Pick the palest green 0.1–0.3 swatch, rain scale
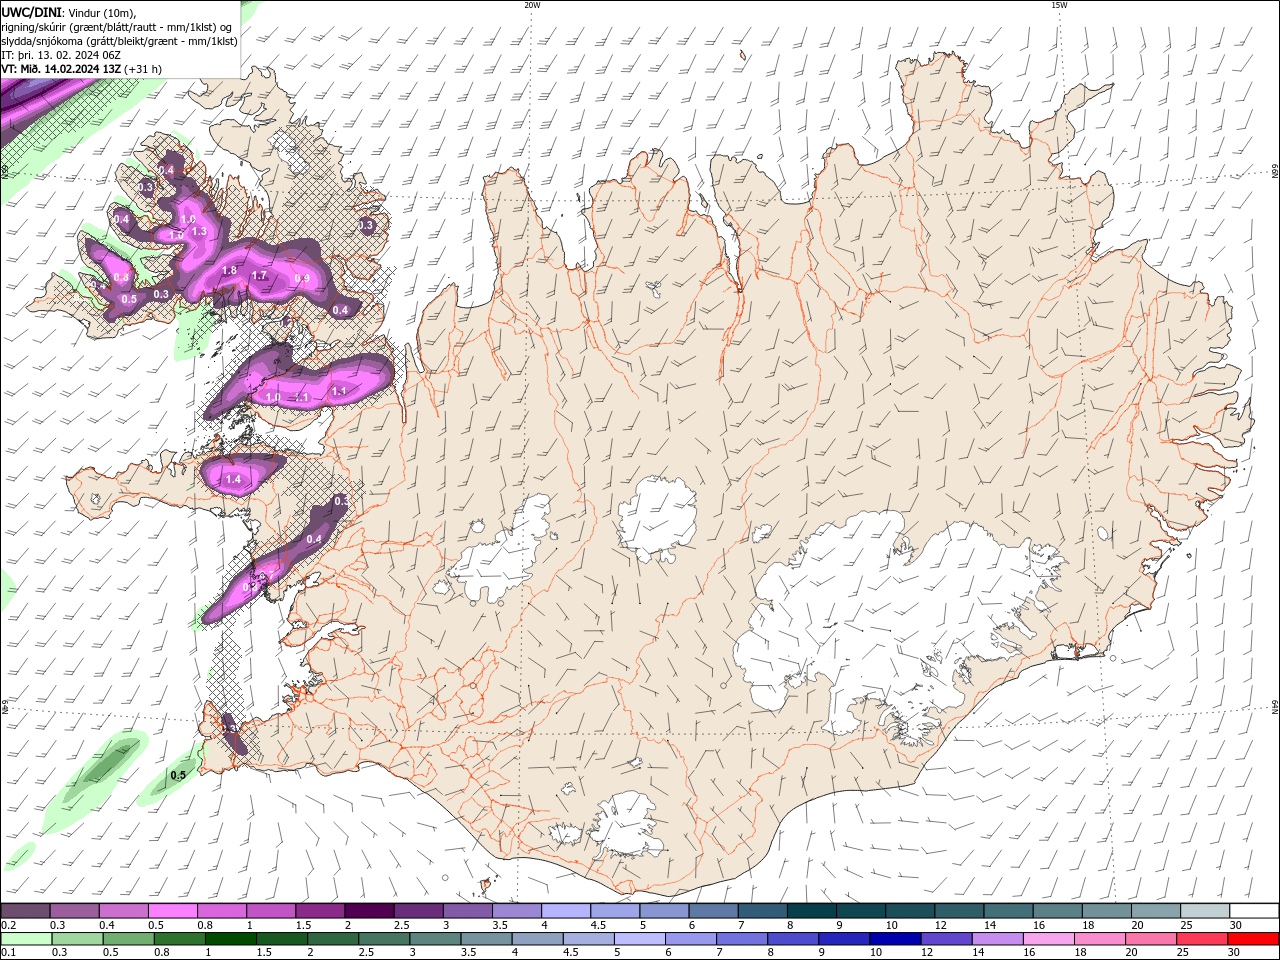The width and height of the screenshot is (1280, 960). coord(27,939)
